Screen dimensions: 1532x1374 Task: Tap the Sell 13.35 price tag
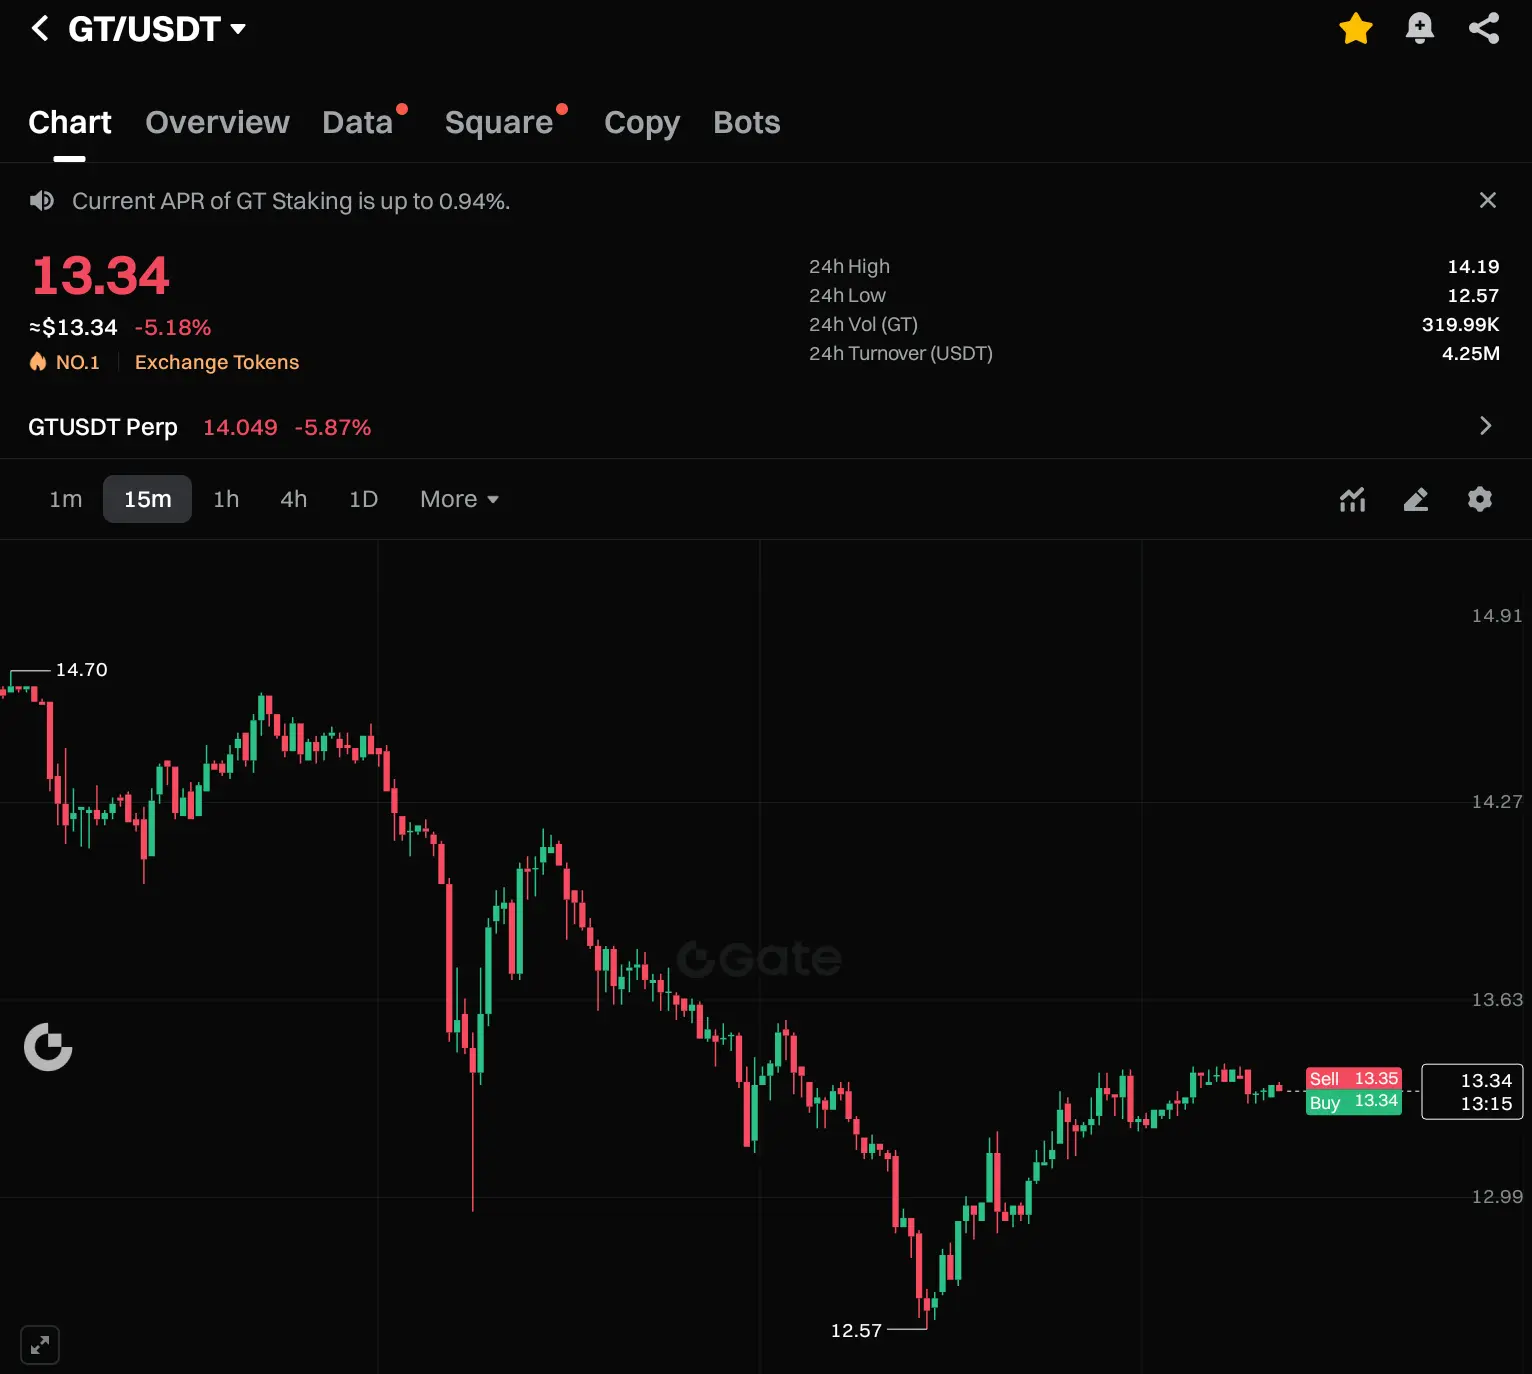point(1354,1078)
